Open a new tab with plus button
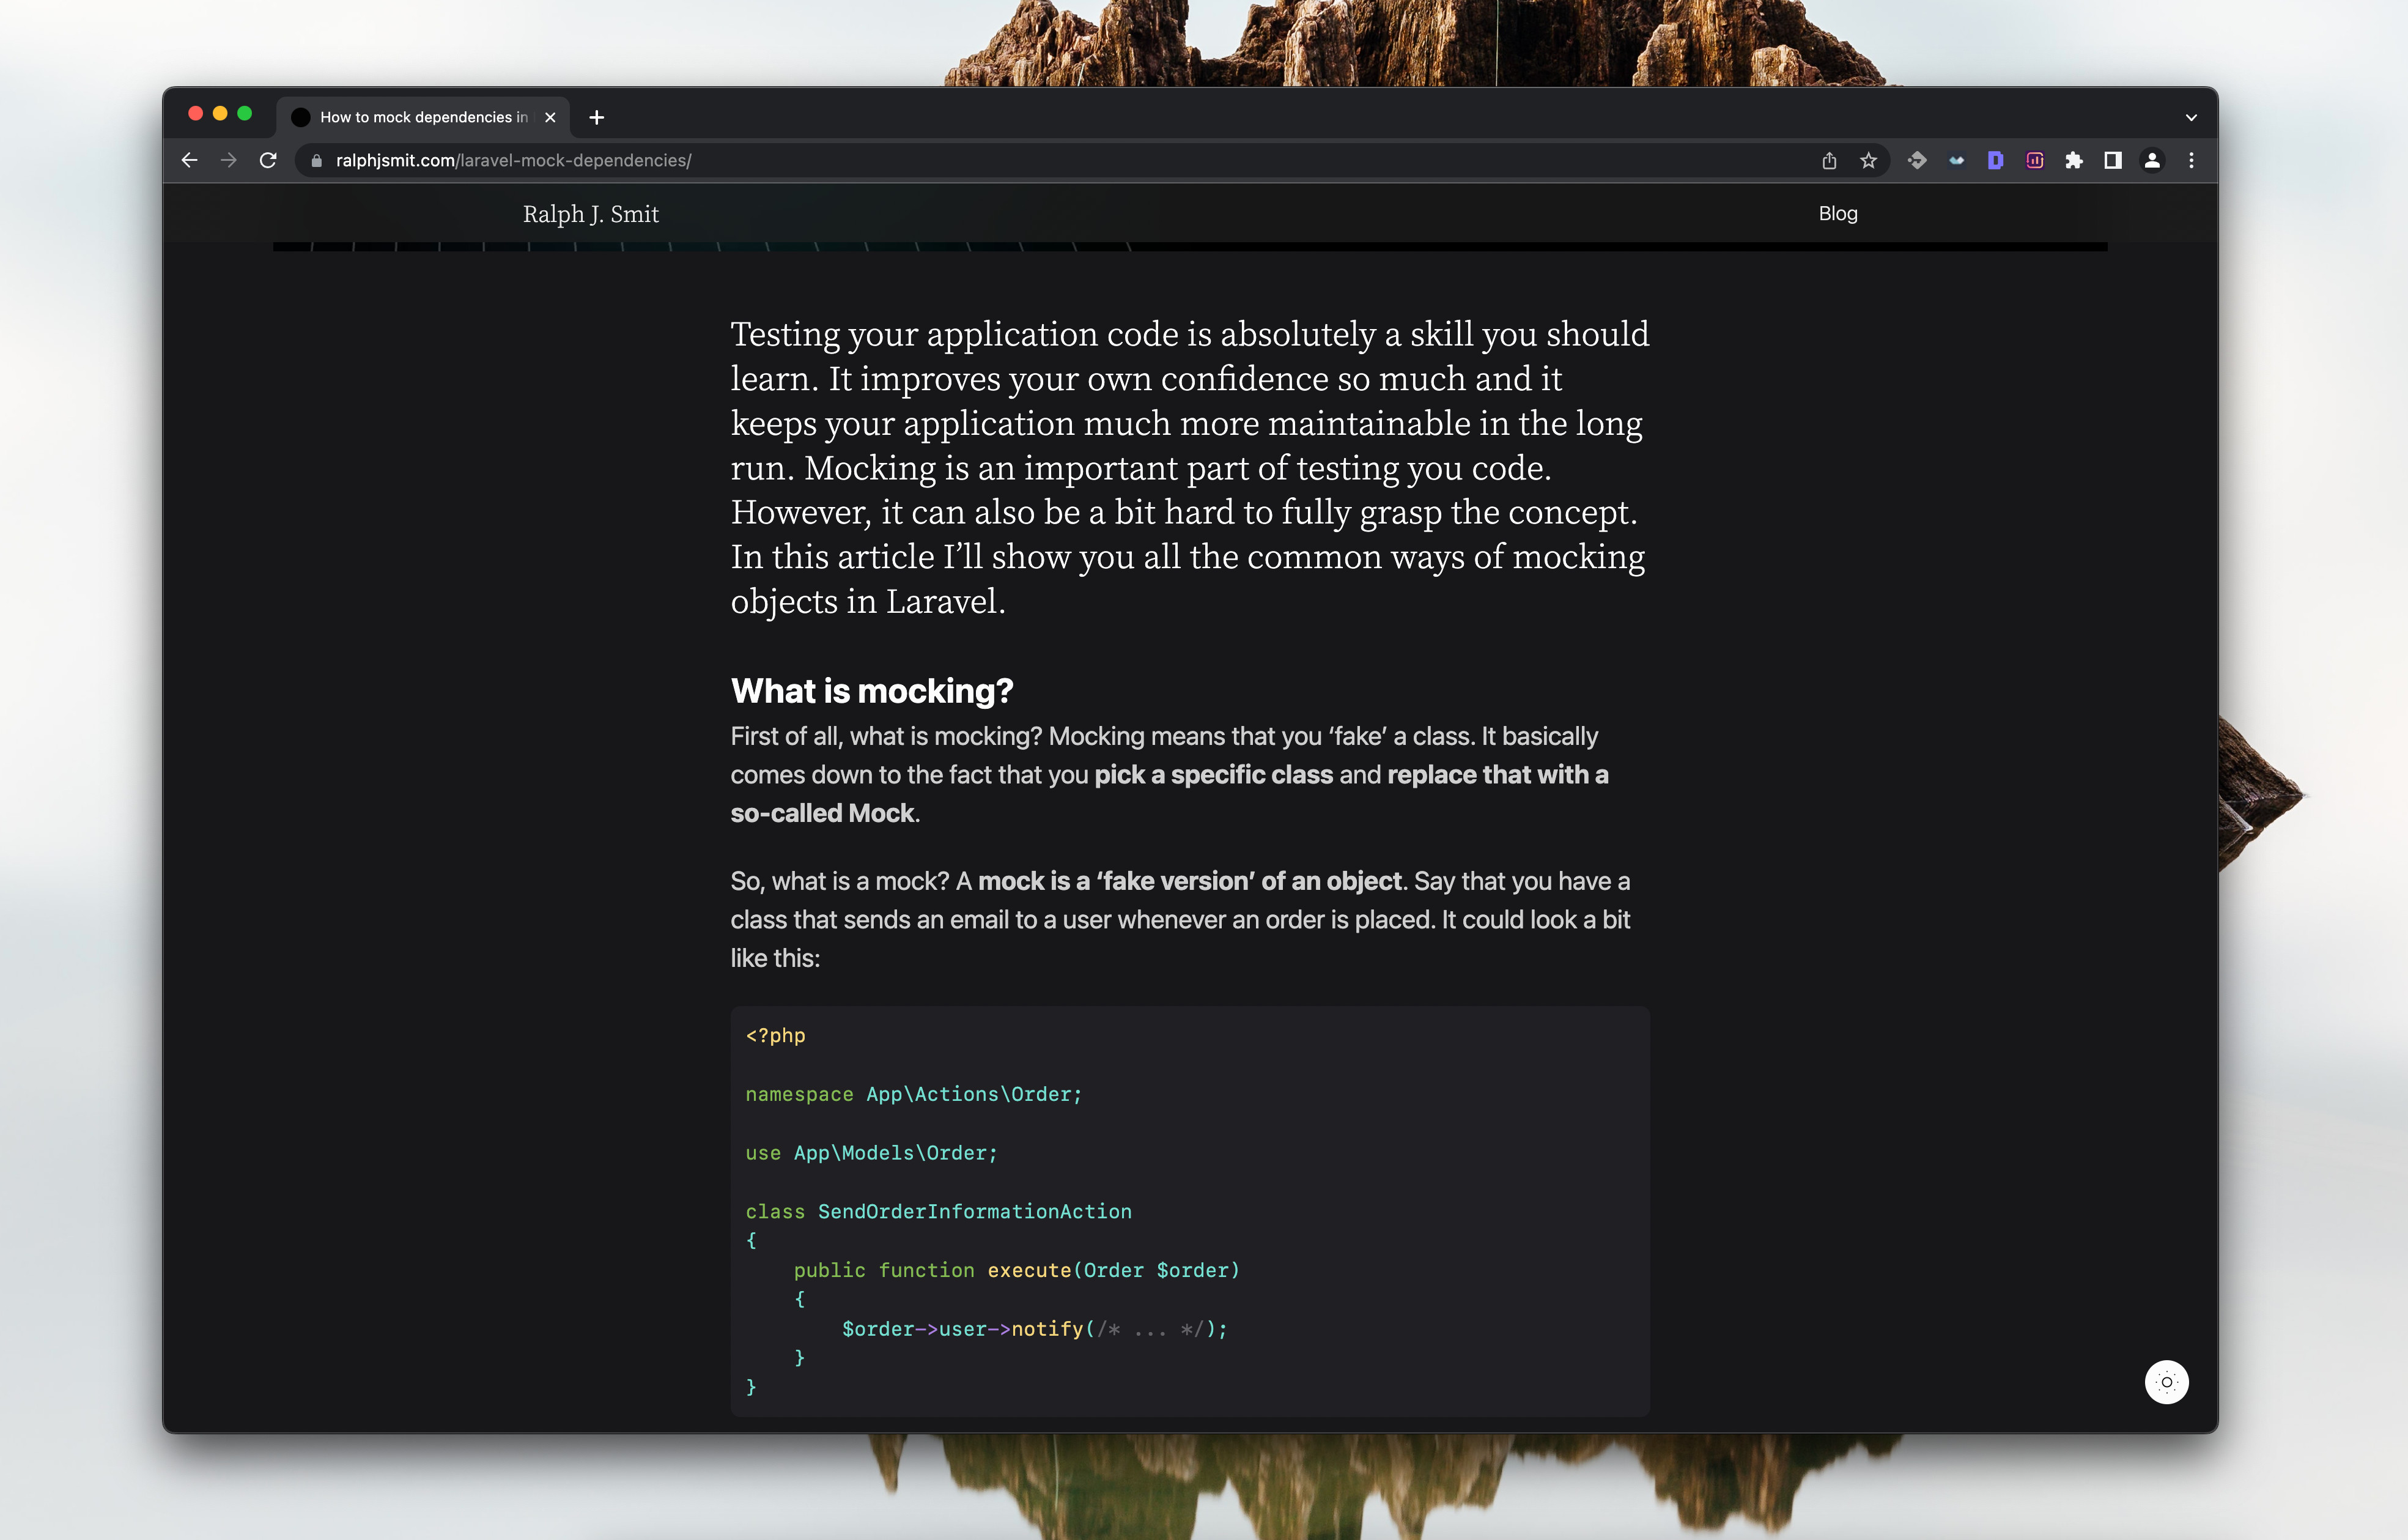This screenshot has height=1540, width=2408. tap(597, 118)
